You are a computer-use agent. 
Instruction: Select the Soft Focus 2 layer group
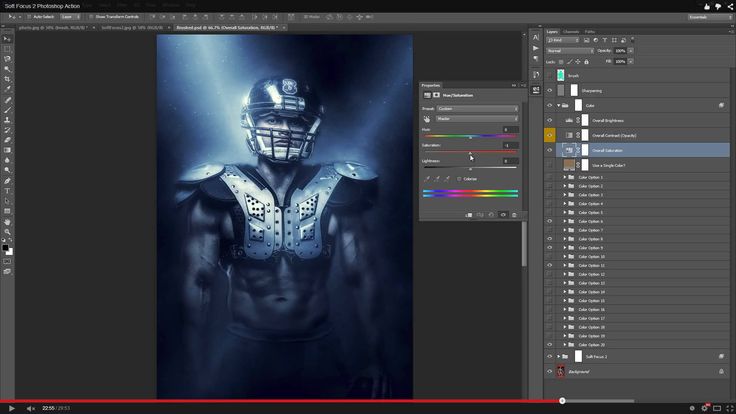point(597,356)
